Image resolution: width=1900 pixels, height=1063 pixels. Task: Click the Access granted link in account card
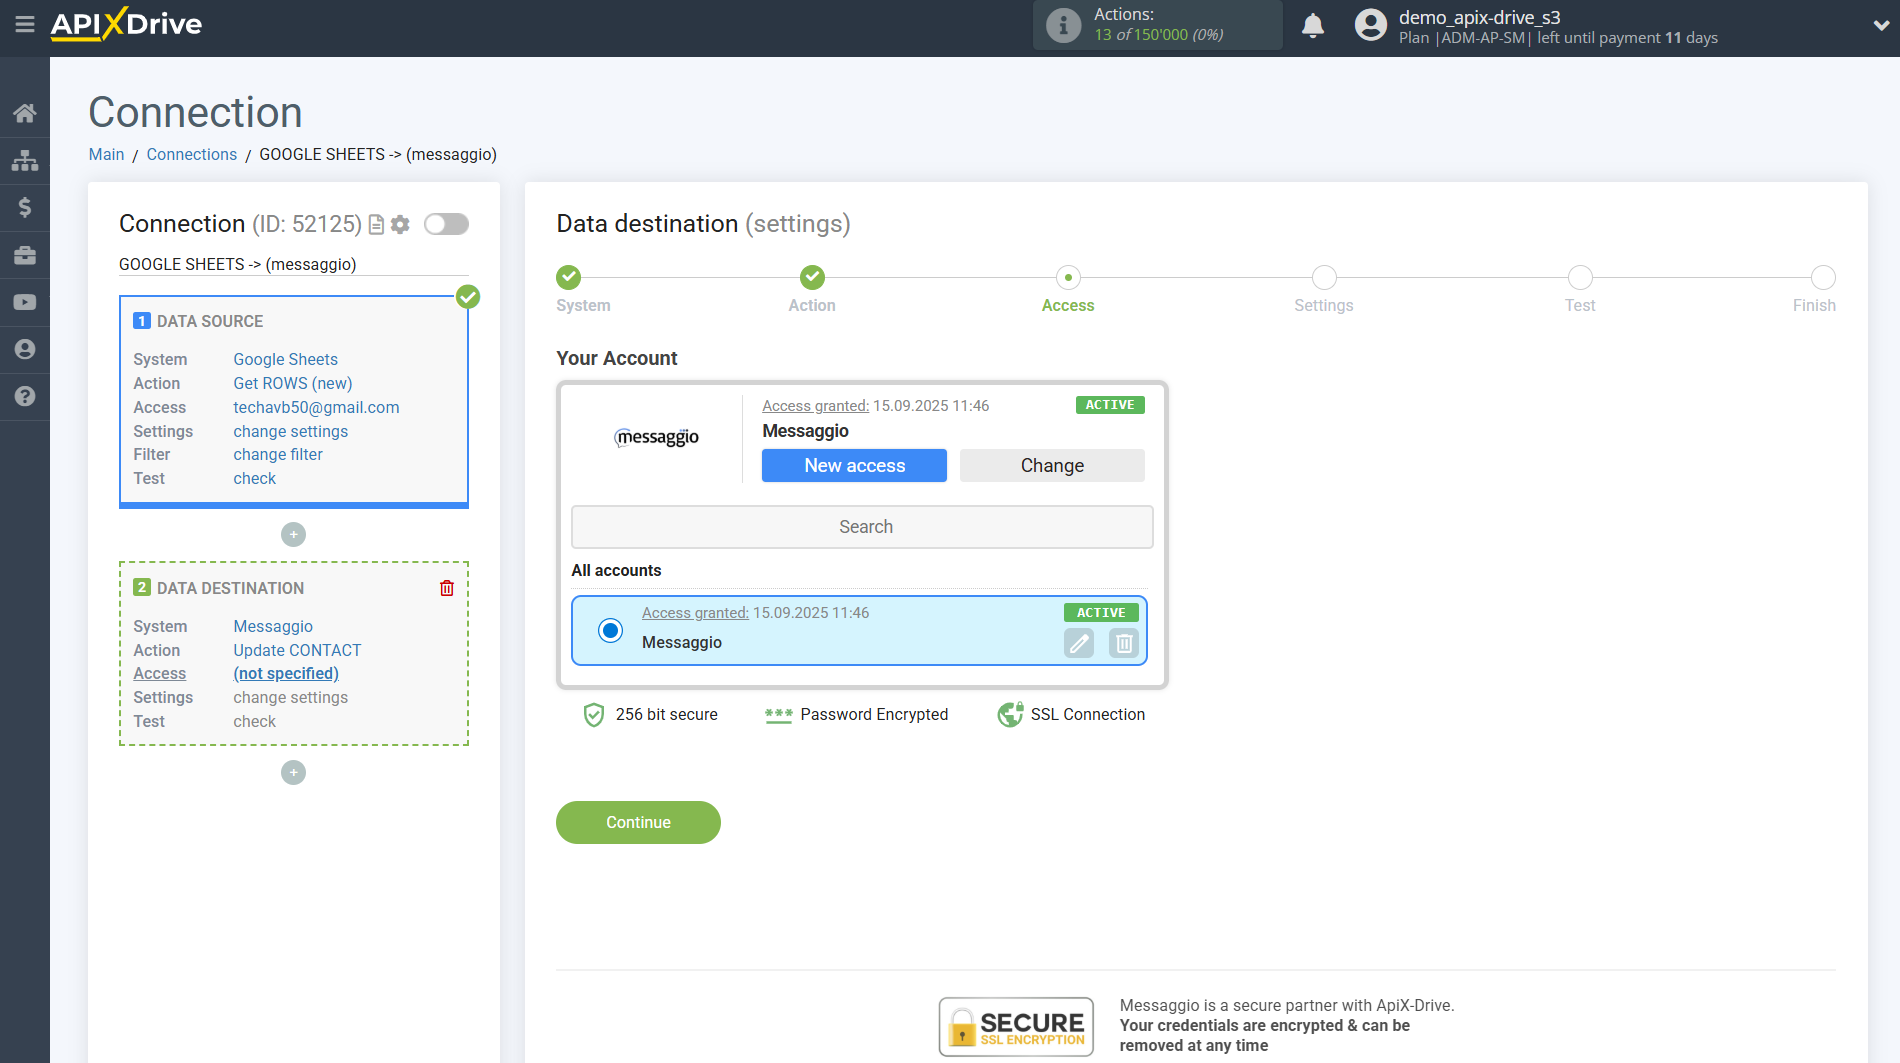815,405
